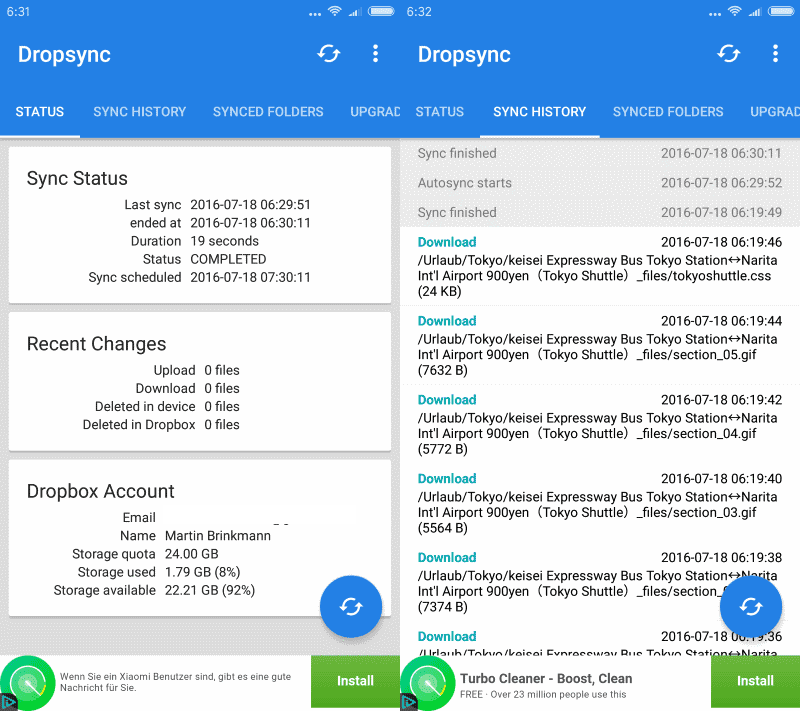
Task: Tap the Upload 0 files row
Action: point(196,370)
